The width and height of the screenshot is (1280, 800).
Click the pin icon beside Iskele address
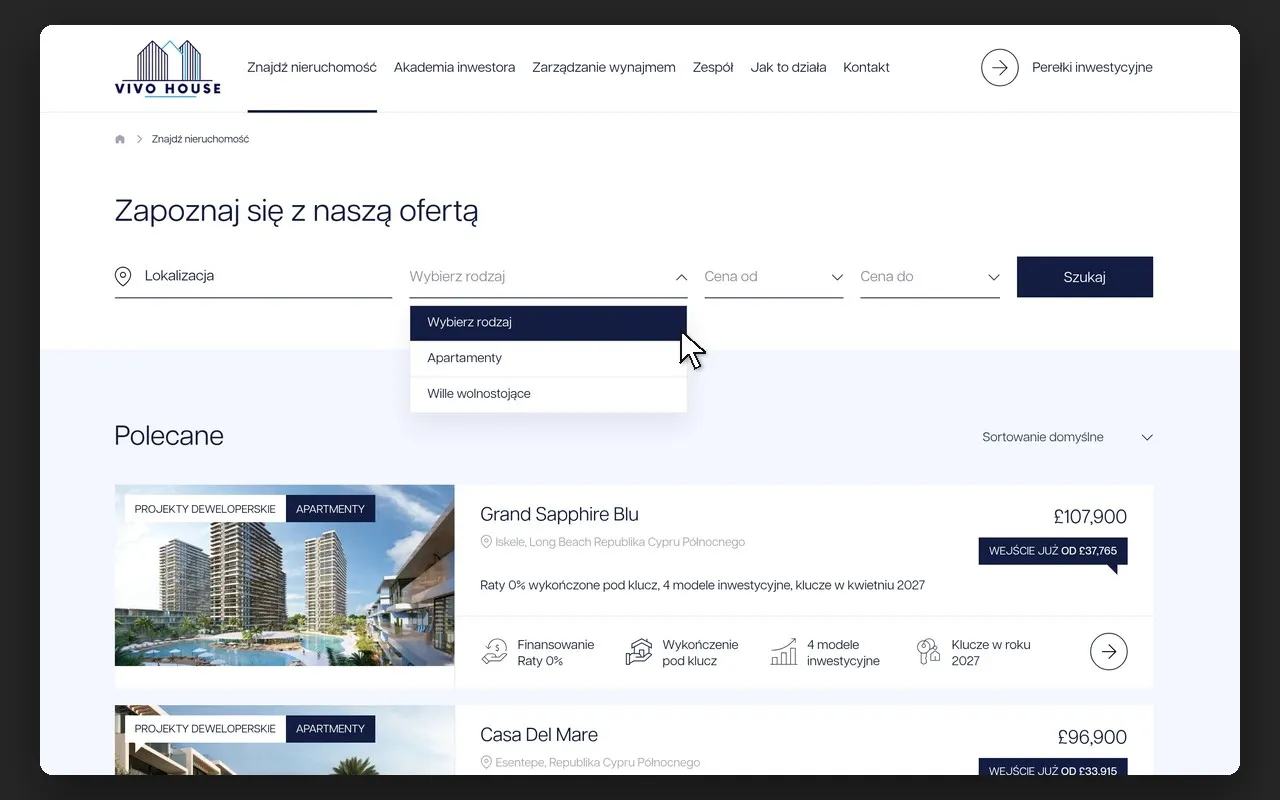pyautogui.click(x=486, y=542)
